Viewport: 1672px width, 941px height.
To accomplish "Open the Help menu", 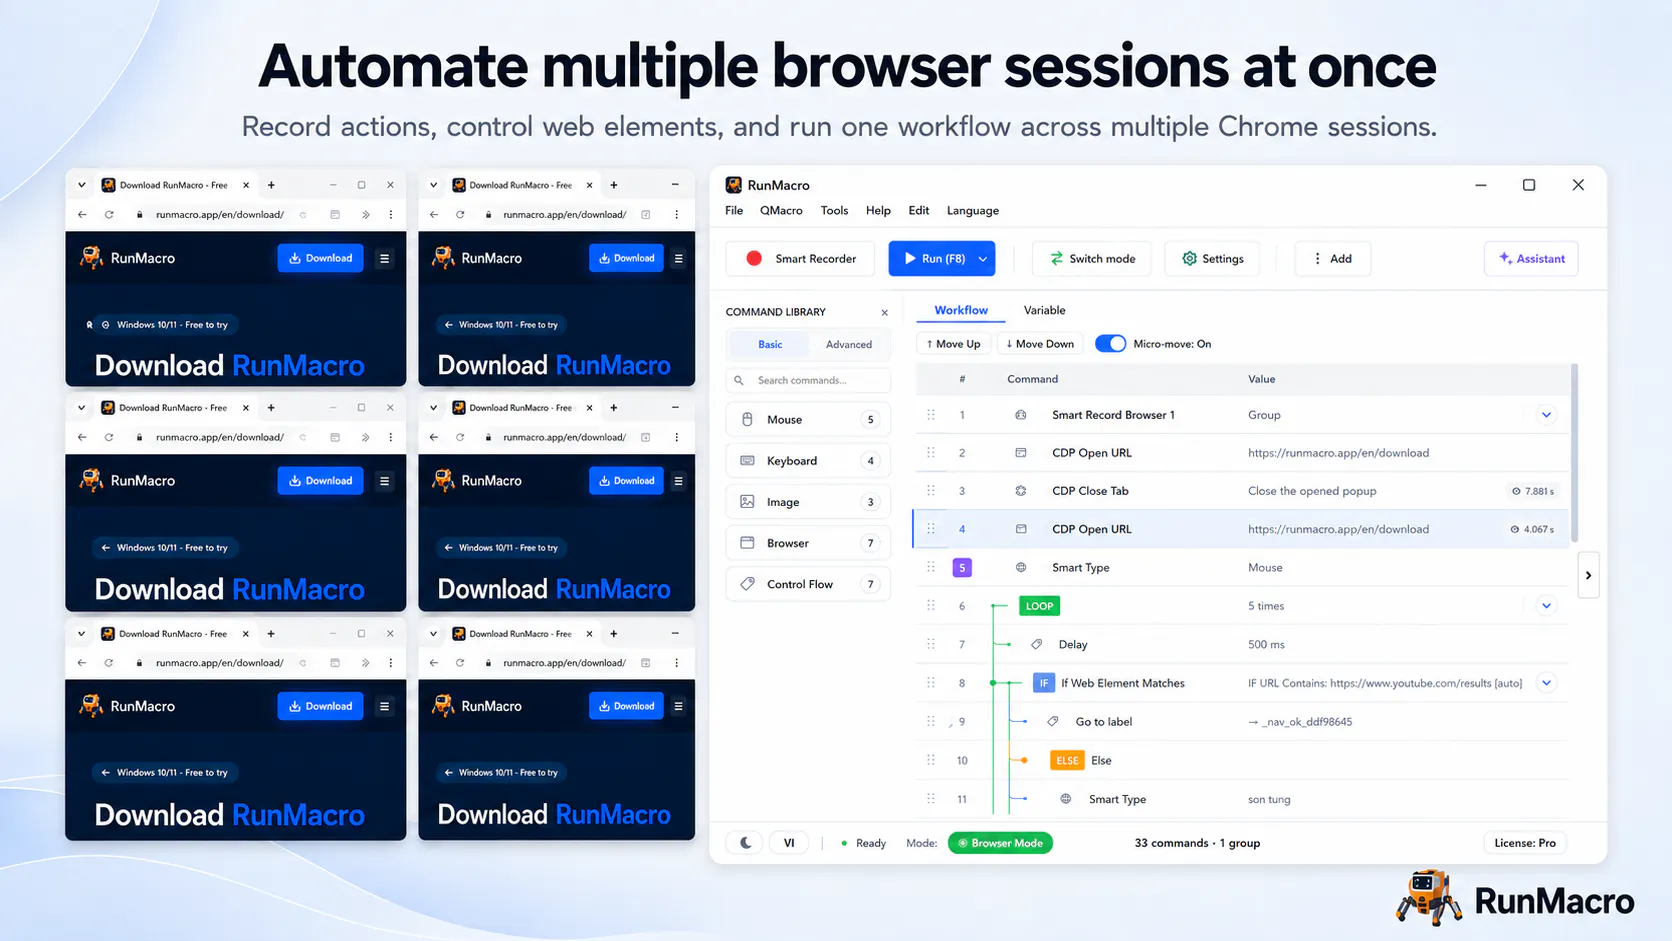I will [x=878, y=211].
